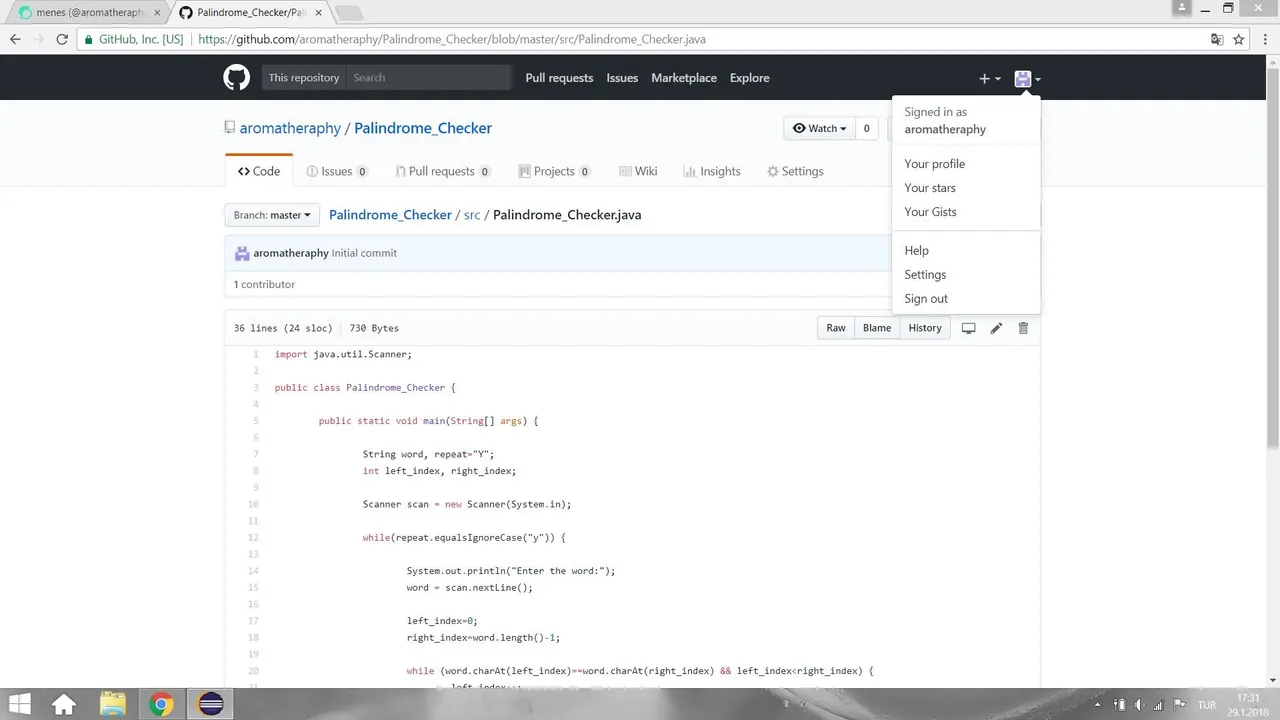Edit this file with the pencil icon
Image resolution: width=1280 pixels, height=720 pixels.
(x=996, y=328)
